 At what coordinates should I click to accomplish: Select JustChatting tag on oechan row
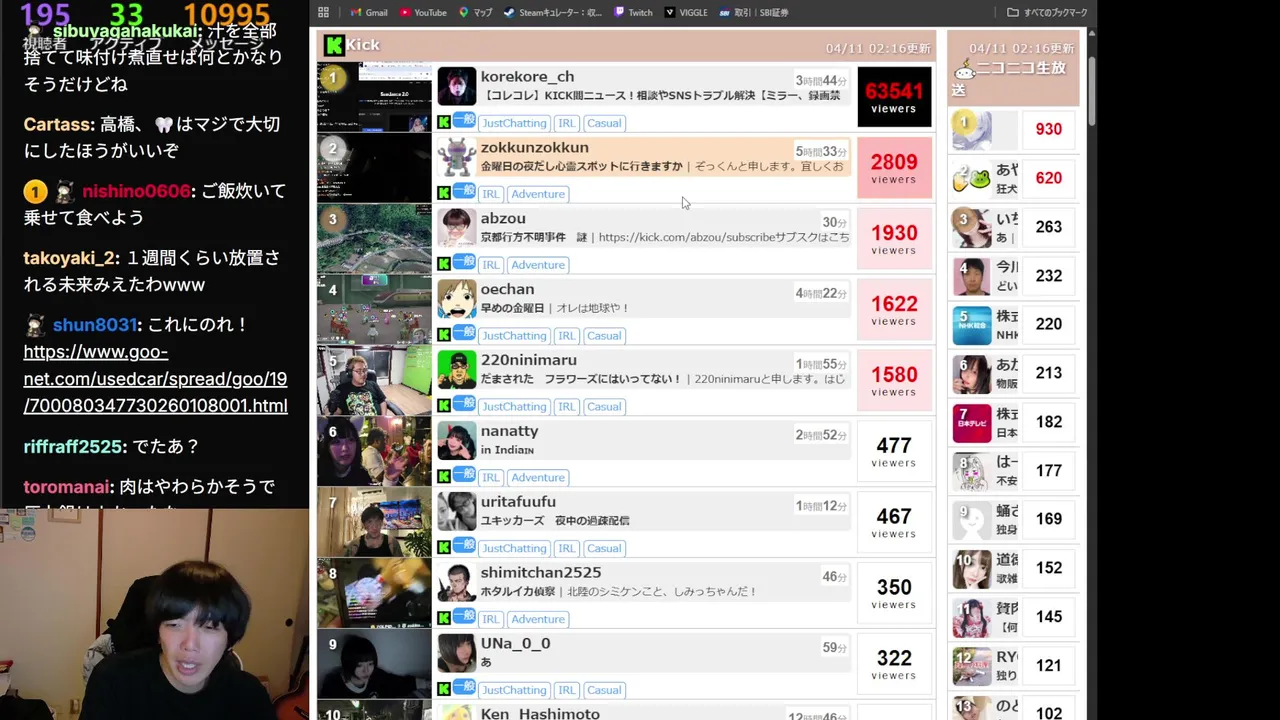coord(514,336)
